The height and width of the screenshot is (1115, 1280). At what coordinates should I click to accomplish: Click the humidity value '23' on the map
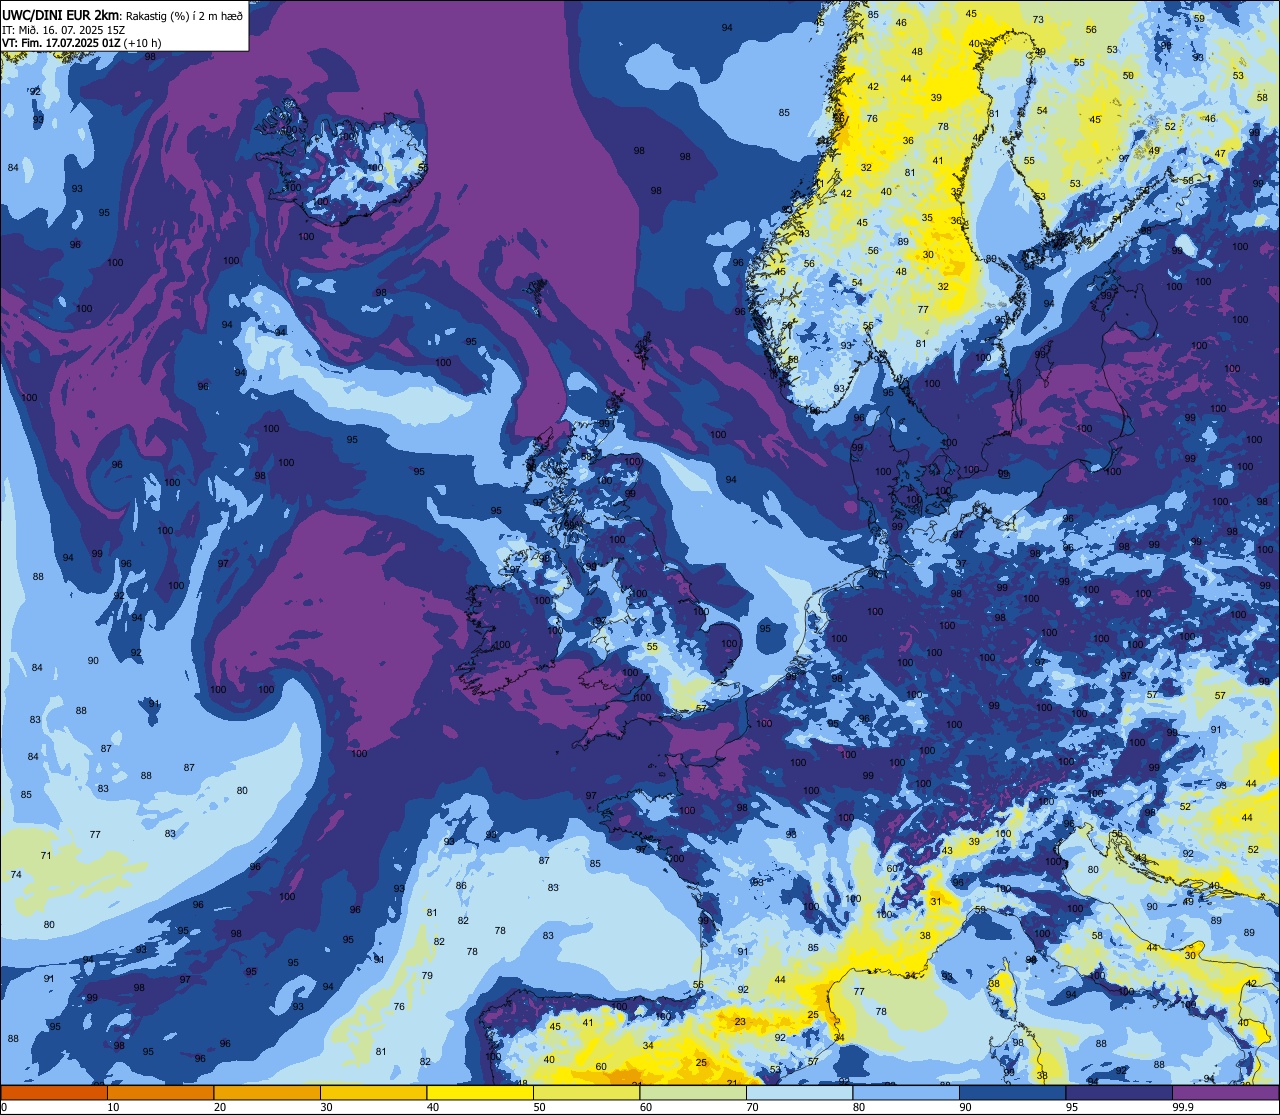740,1022
